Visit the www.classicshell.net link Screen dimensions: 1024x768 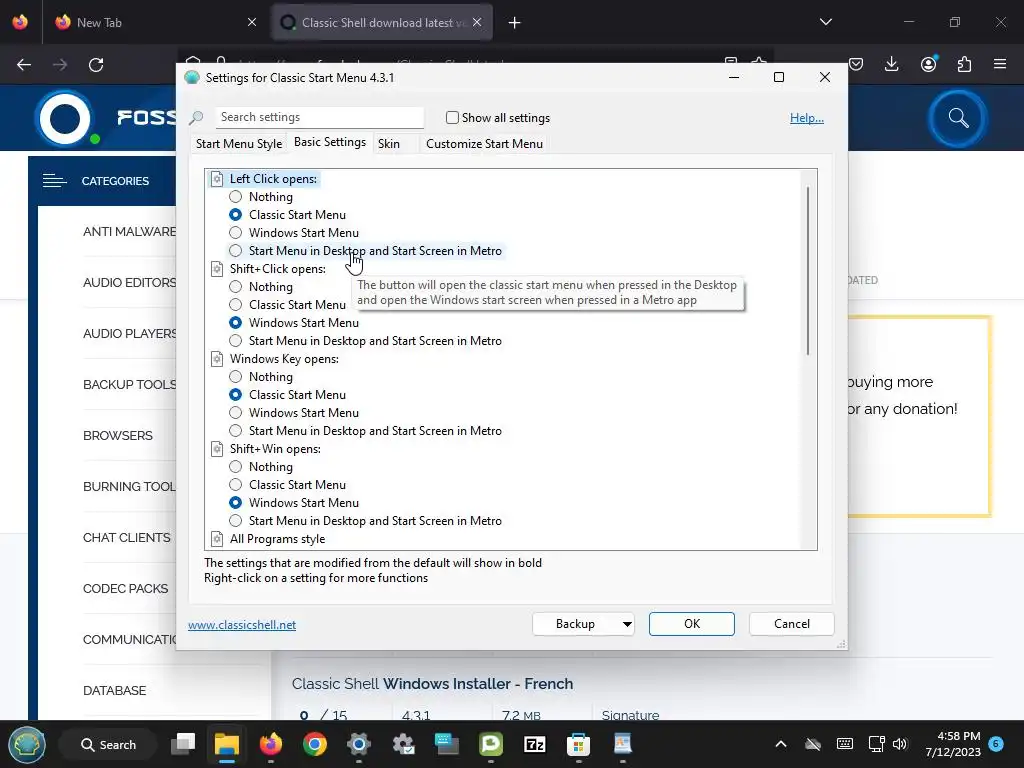click(242, 625)
